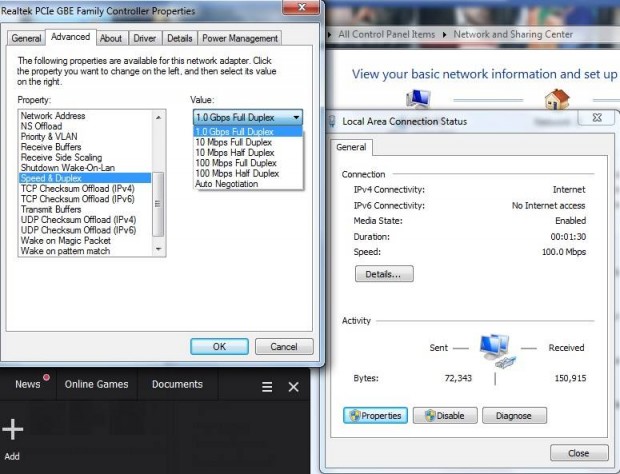Open the hamburger menu in dark panel
Screen dimensions: 620x474
[x=267, y=387]
